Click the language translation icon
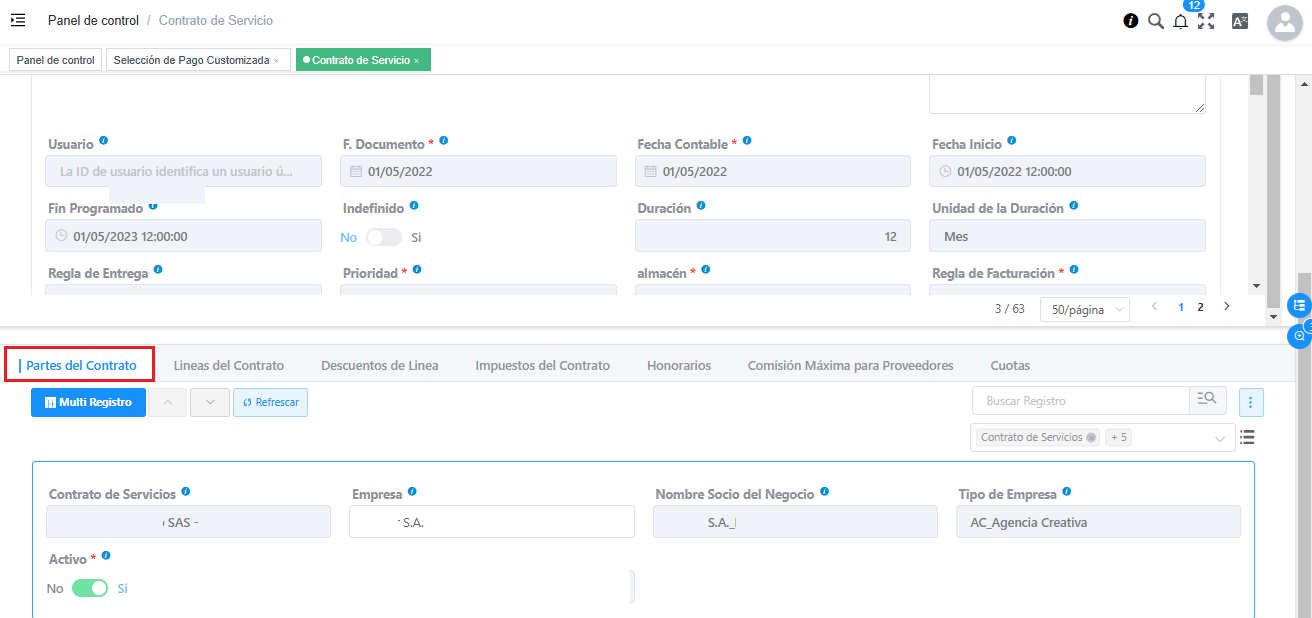This screenshot has width=1312, height=618. click(x=1240, y=21)
